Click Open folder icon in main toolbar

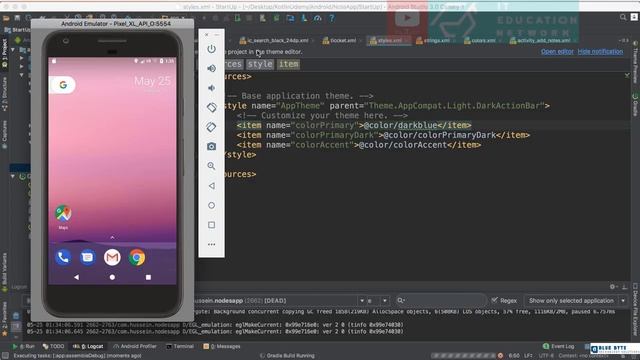click(x=6, y=18)
